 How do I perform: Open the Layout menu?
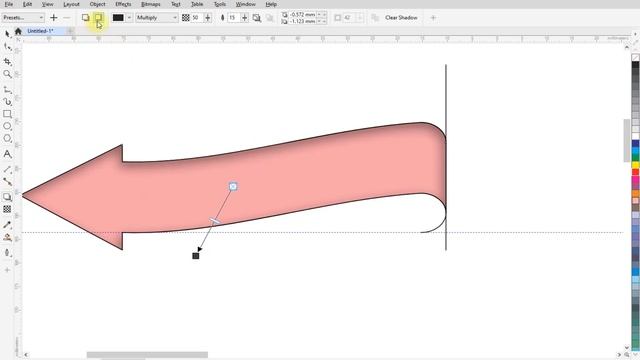(71, 4)
